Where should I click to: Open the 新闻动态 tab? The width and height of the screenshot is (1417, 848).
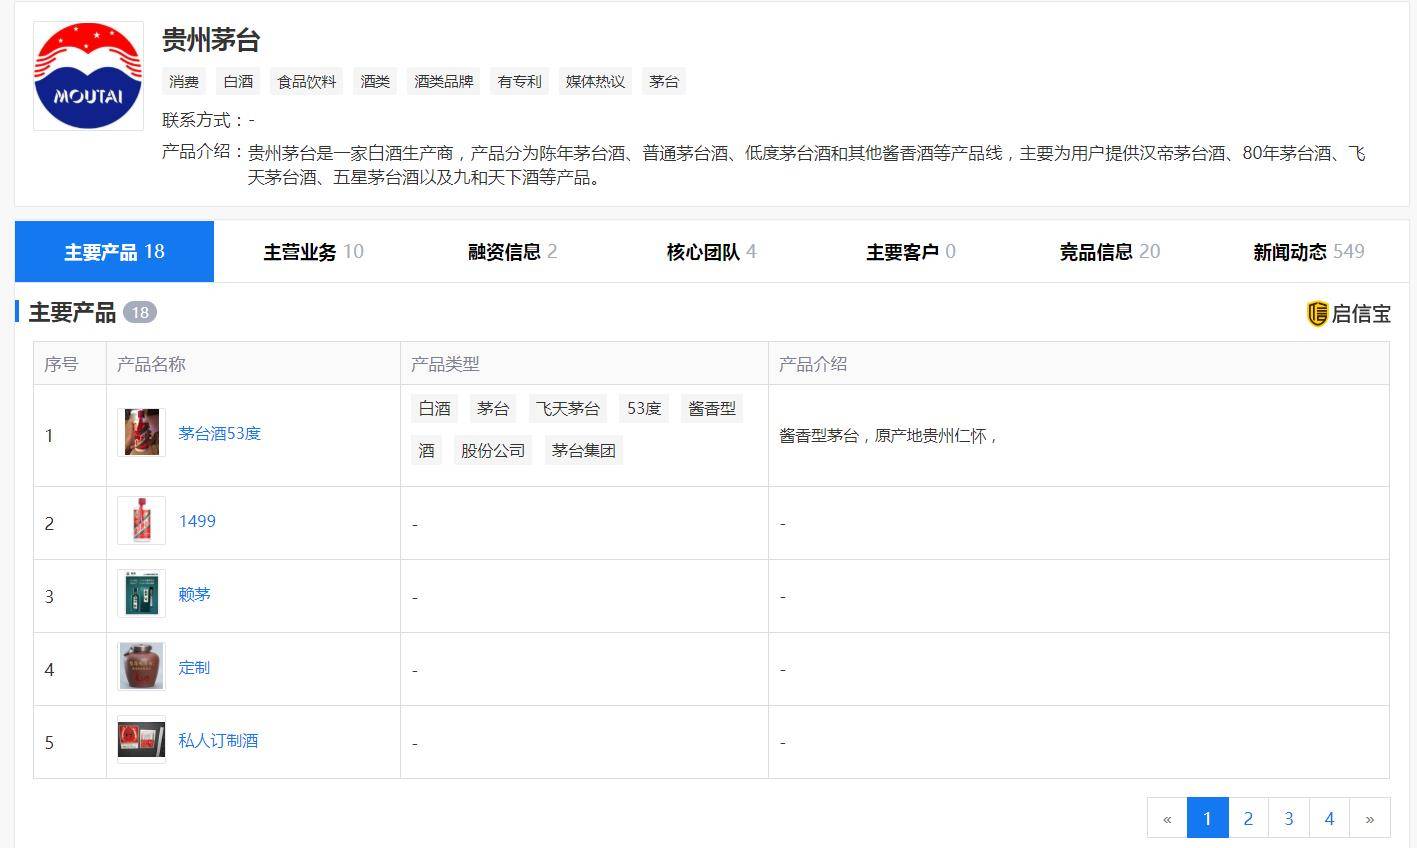(x=1306, y=252)
